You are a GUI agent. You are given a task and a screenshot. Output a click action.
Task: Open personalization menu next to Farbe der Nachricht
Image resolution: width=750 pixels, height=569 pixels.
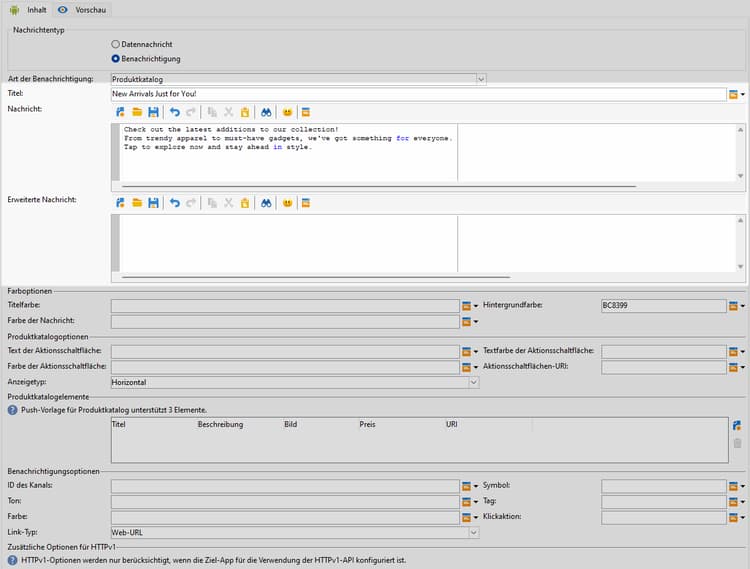[470, 322]
